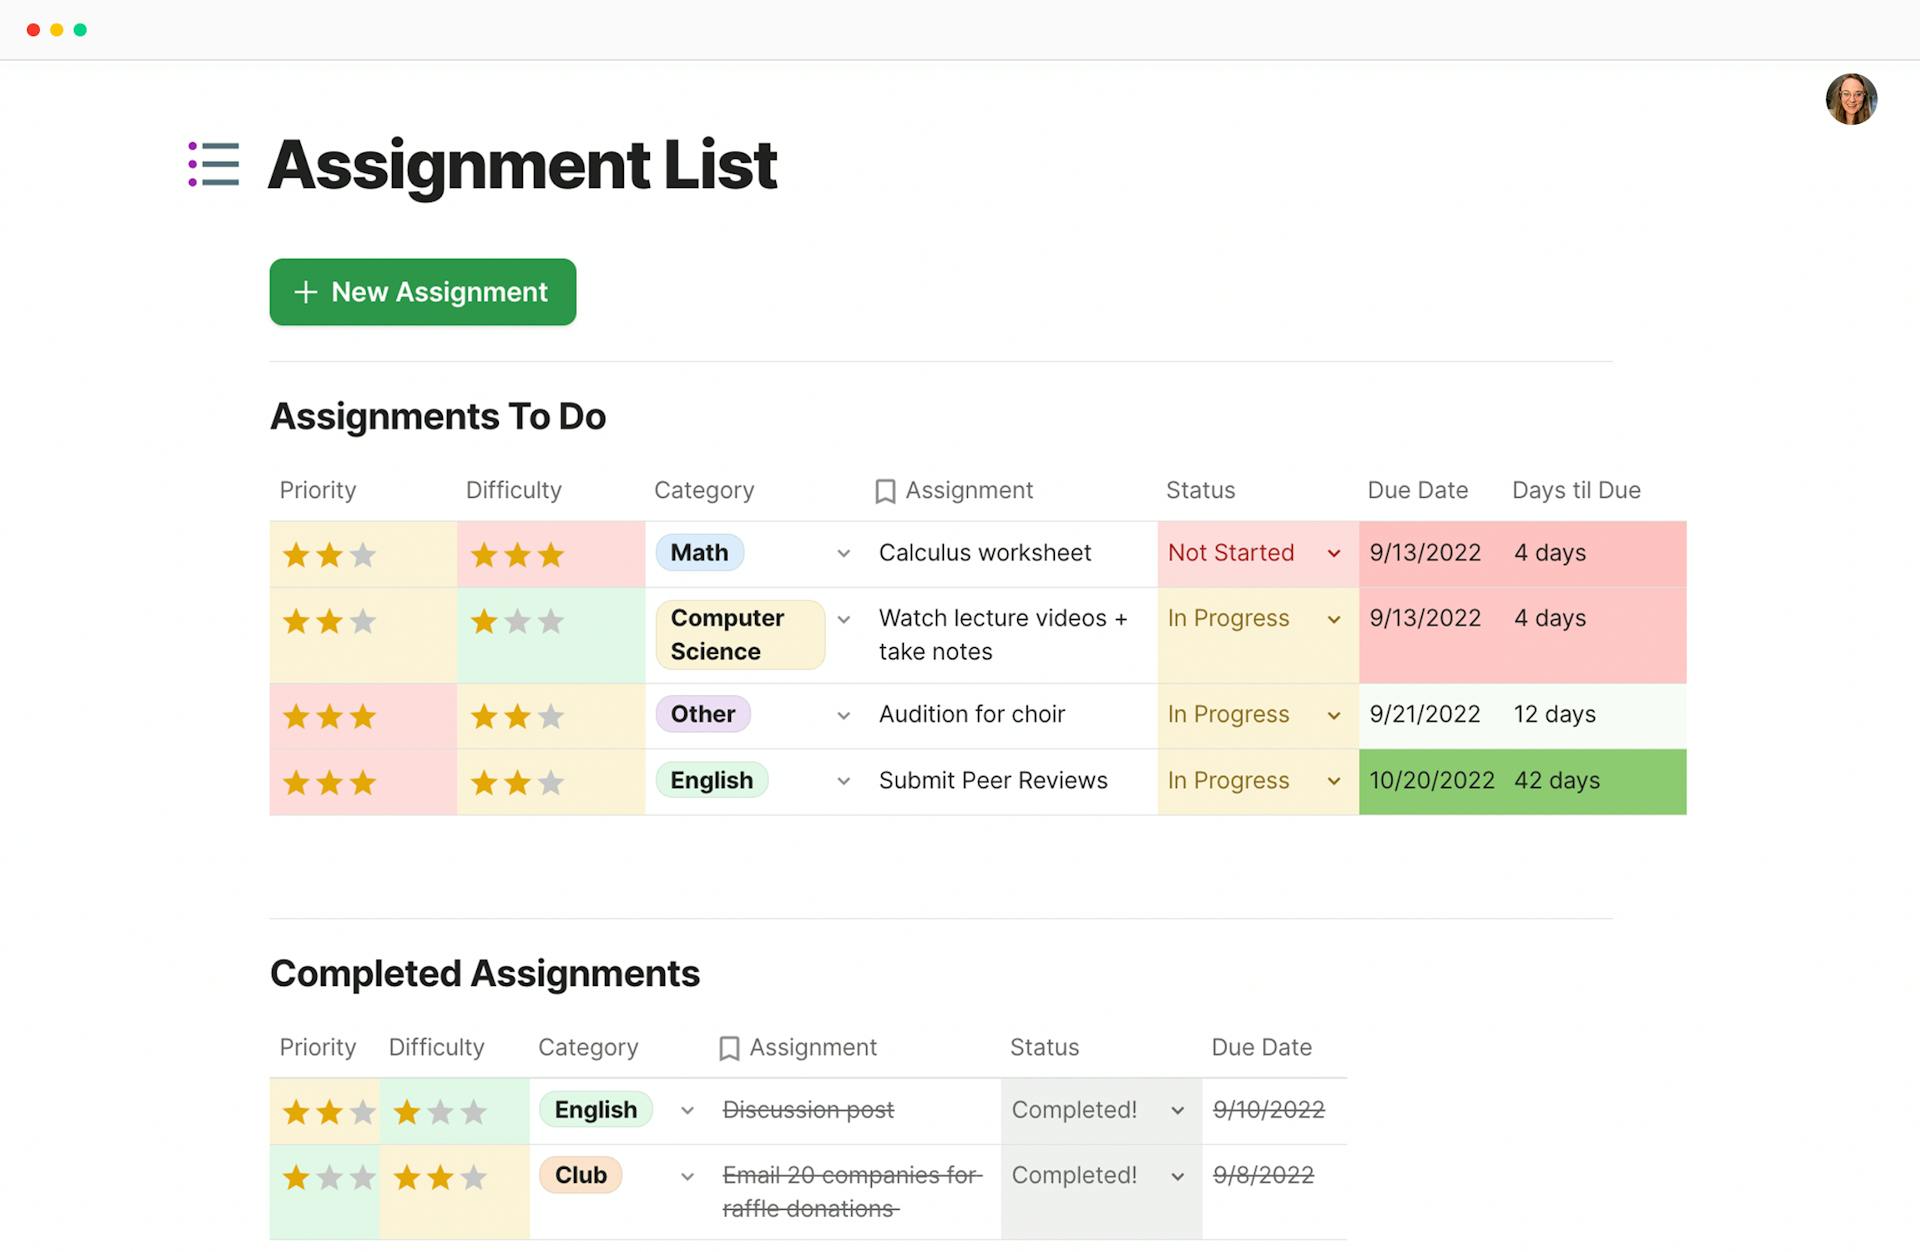Click the second star in Calculus worksheet priority rating

click(329, 554)
